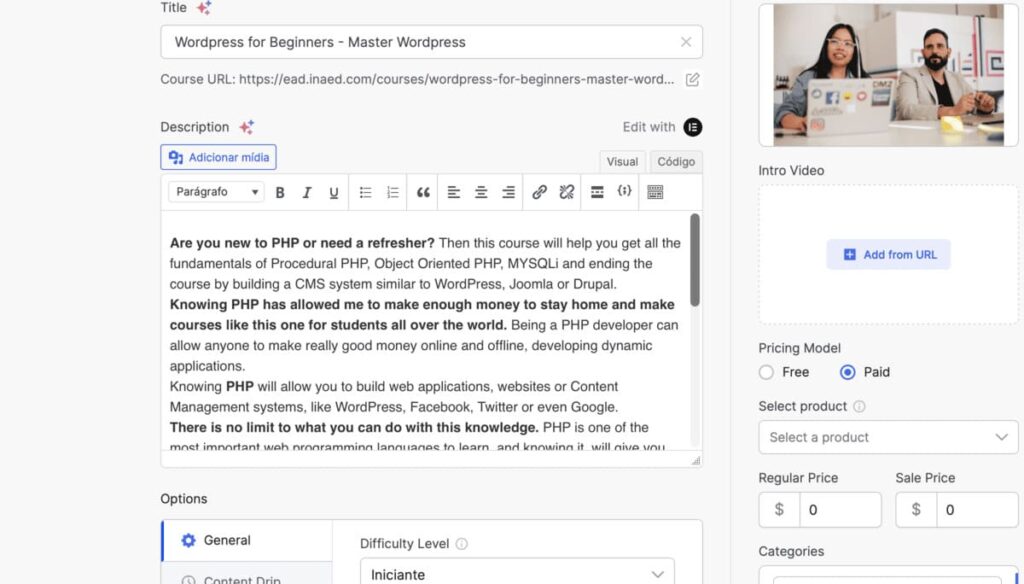Image resolution: width=1024 pixels, height=584 pixels.
Task: Click the insert link icon
Action: pos(539,192)
